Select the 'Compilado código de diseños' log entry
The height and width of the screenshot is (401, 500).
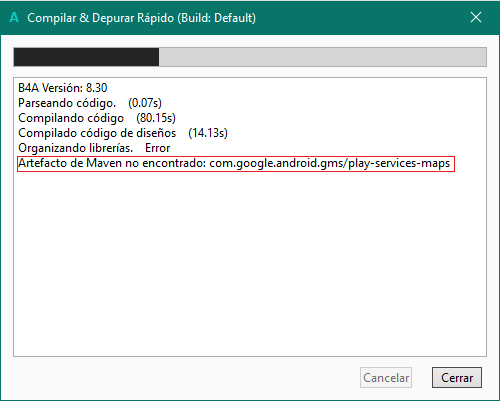(x=97, y=133)
